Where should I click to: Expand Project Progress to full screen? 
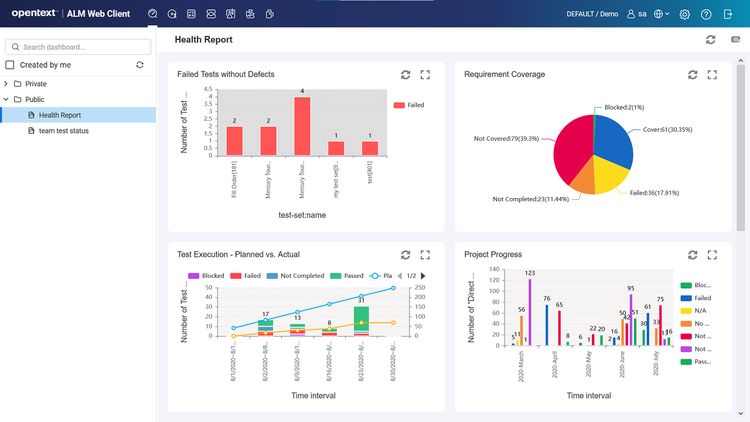pos(712,255)
